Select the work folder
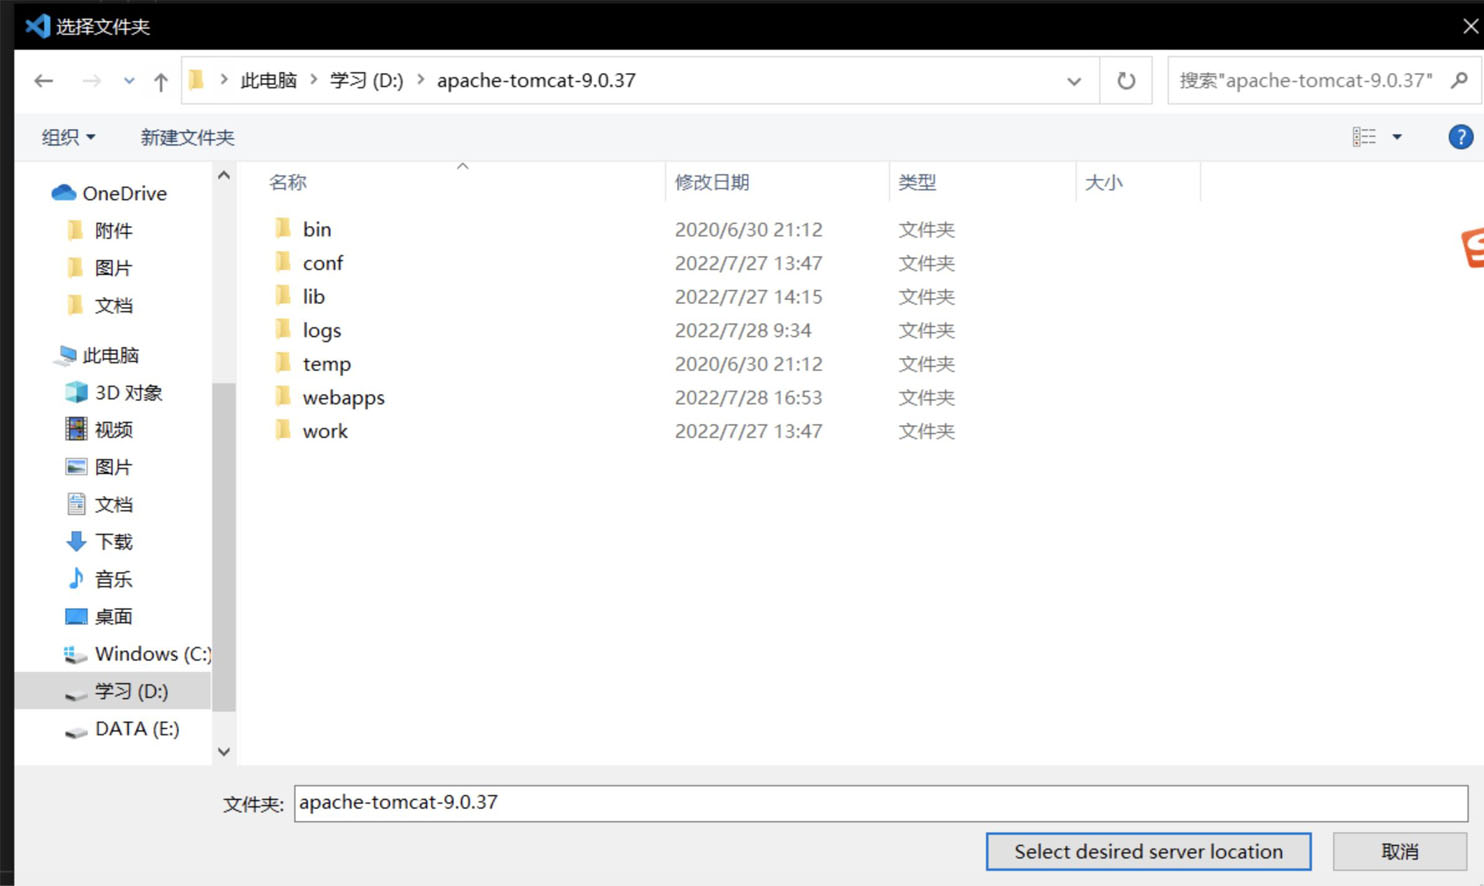This screenshot has height=886, width=1484. point(325,431)
